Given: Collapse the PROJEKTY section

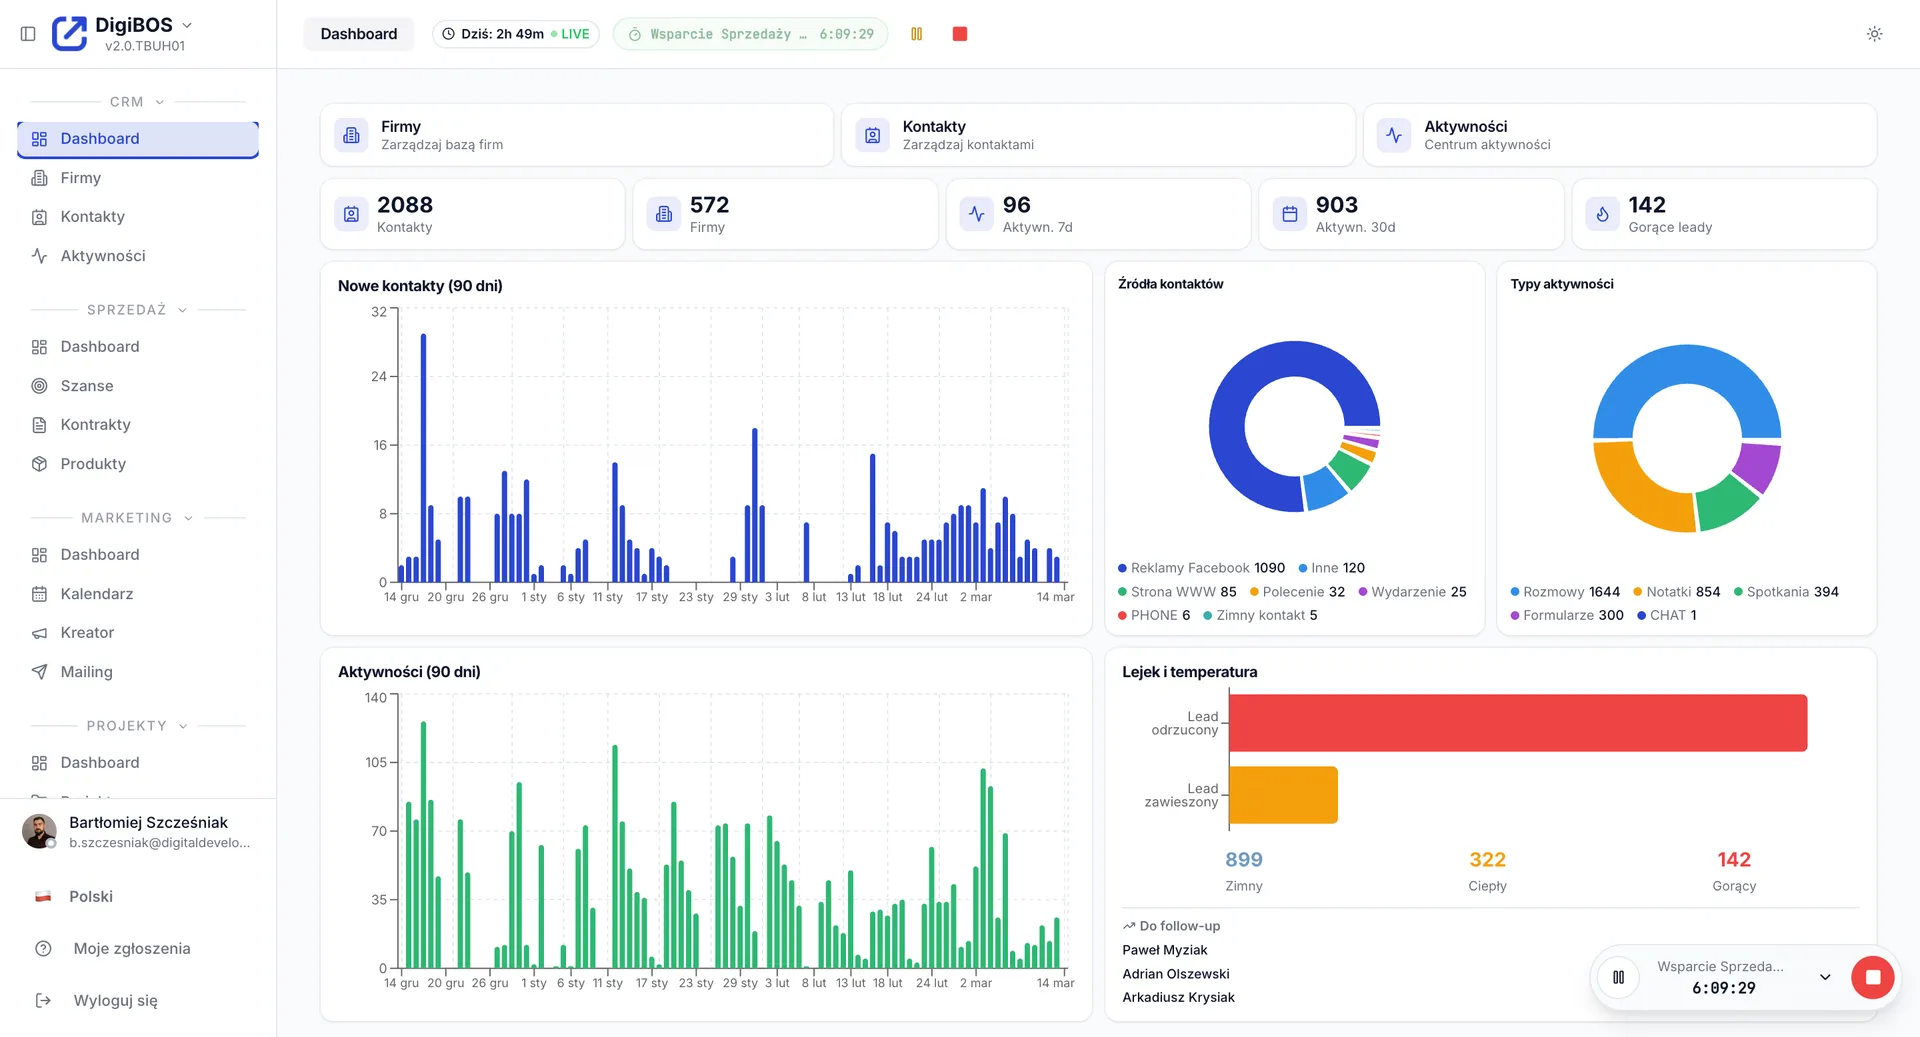Looking at the screenshot, I should (138, 726).
